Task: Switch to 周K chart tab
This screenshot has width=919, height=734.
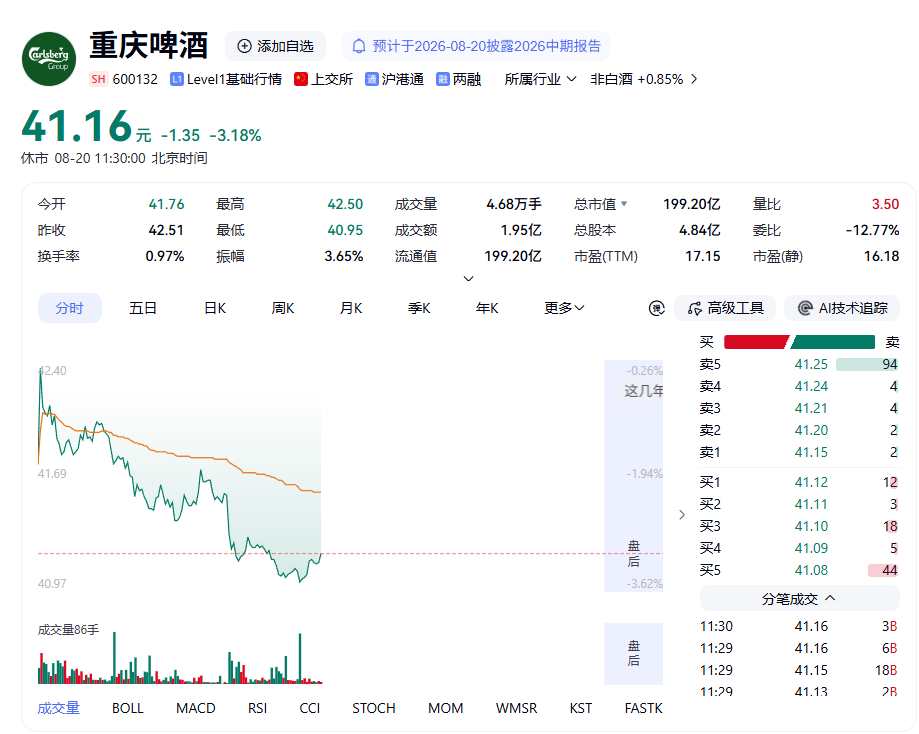Action: coord(282,308)
